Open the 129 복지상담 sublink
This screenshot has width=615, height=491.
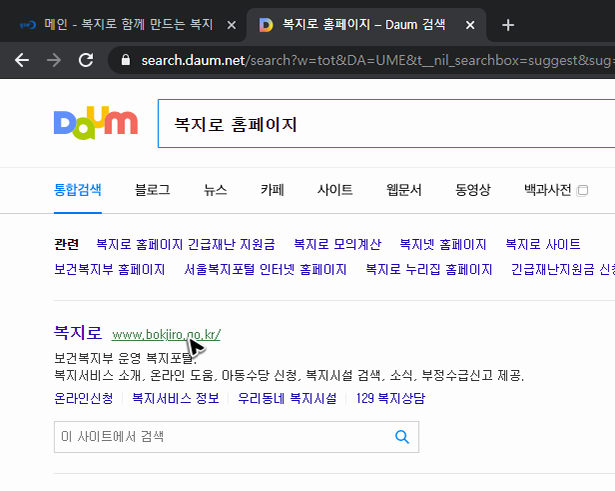391,398
